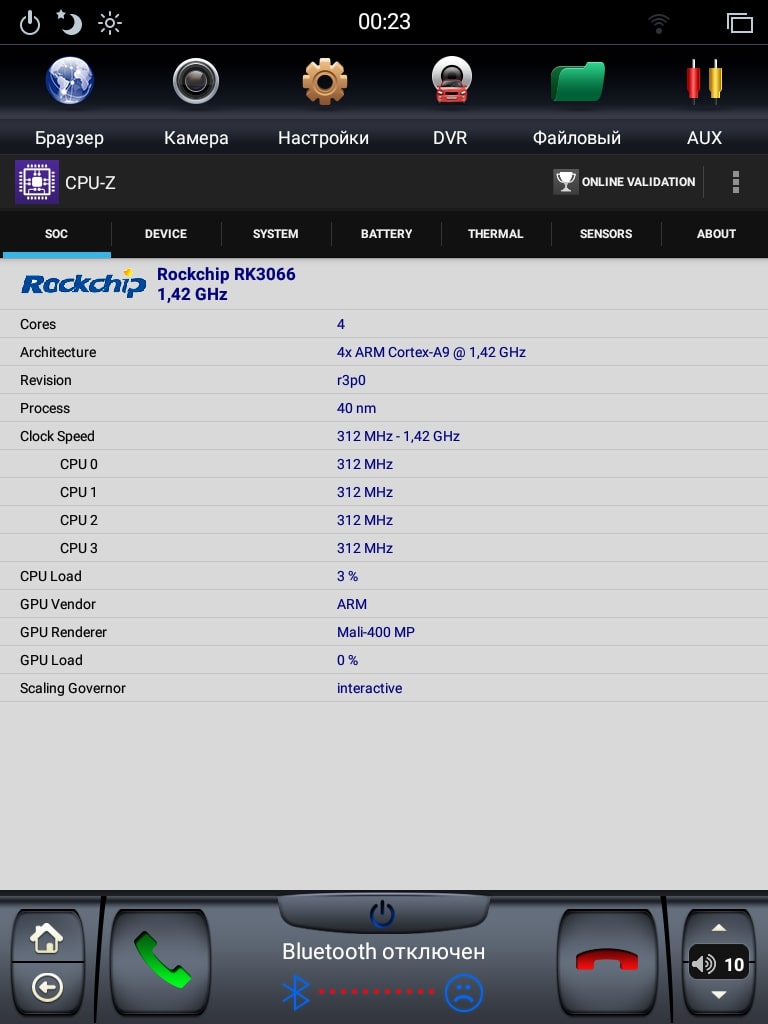Launch the DVR car camera icon
The width and height of the screenshot is (768, 1024).
click(x=451, y=80)
